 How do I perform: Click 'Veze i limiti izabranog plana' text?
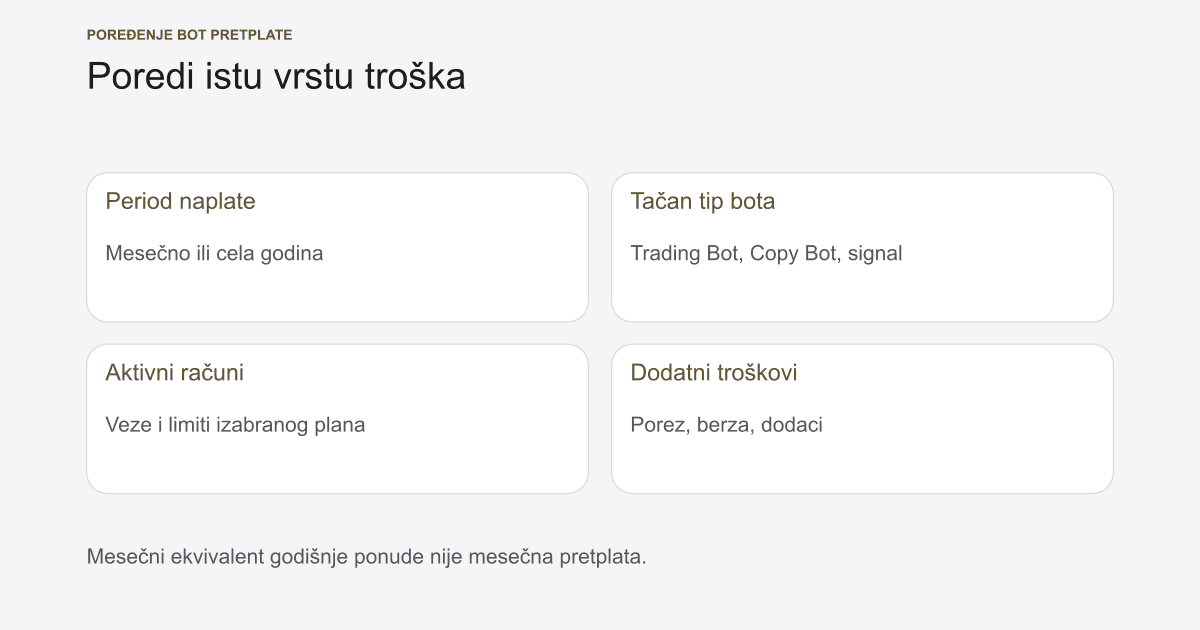[x=235, y=425]
